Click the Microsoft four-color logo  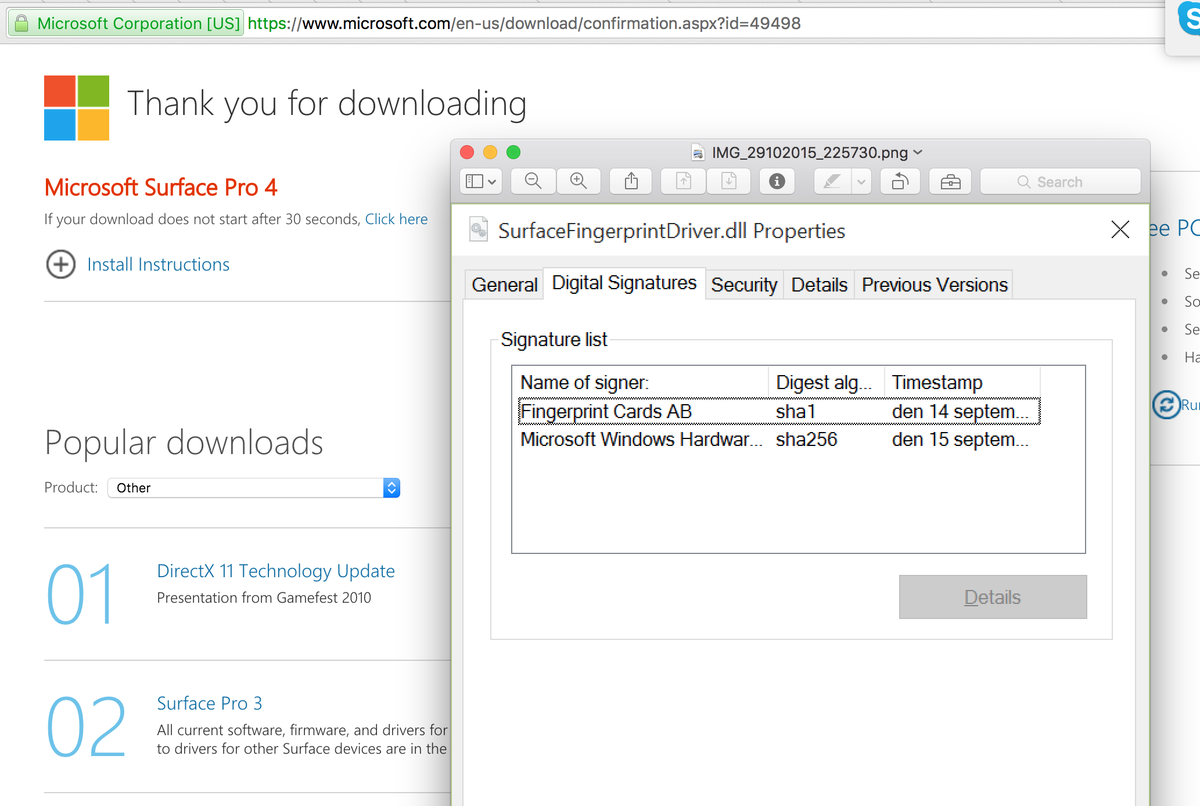click(x=77, y=108)
